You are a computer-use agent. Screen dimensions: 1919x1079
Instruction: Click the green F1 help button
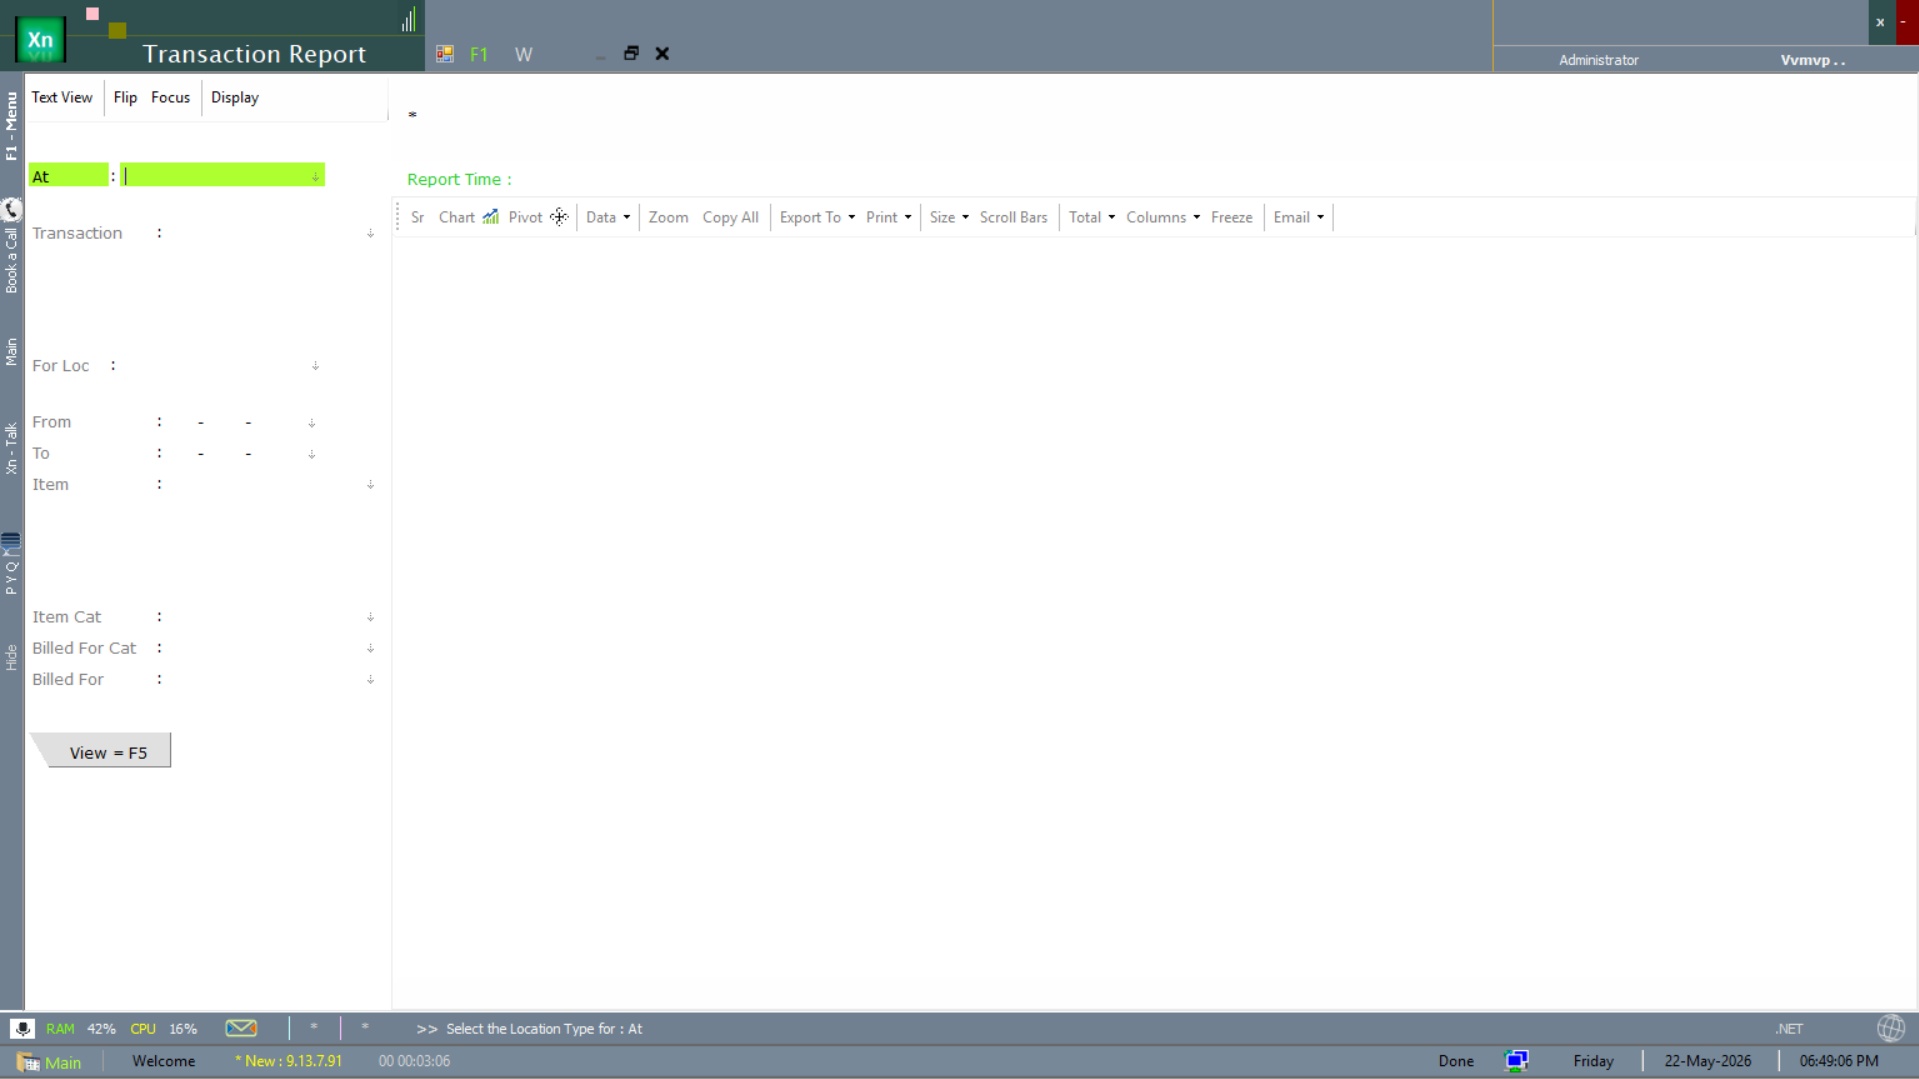click(x=479, y=54)
